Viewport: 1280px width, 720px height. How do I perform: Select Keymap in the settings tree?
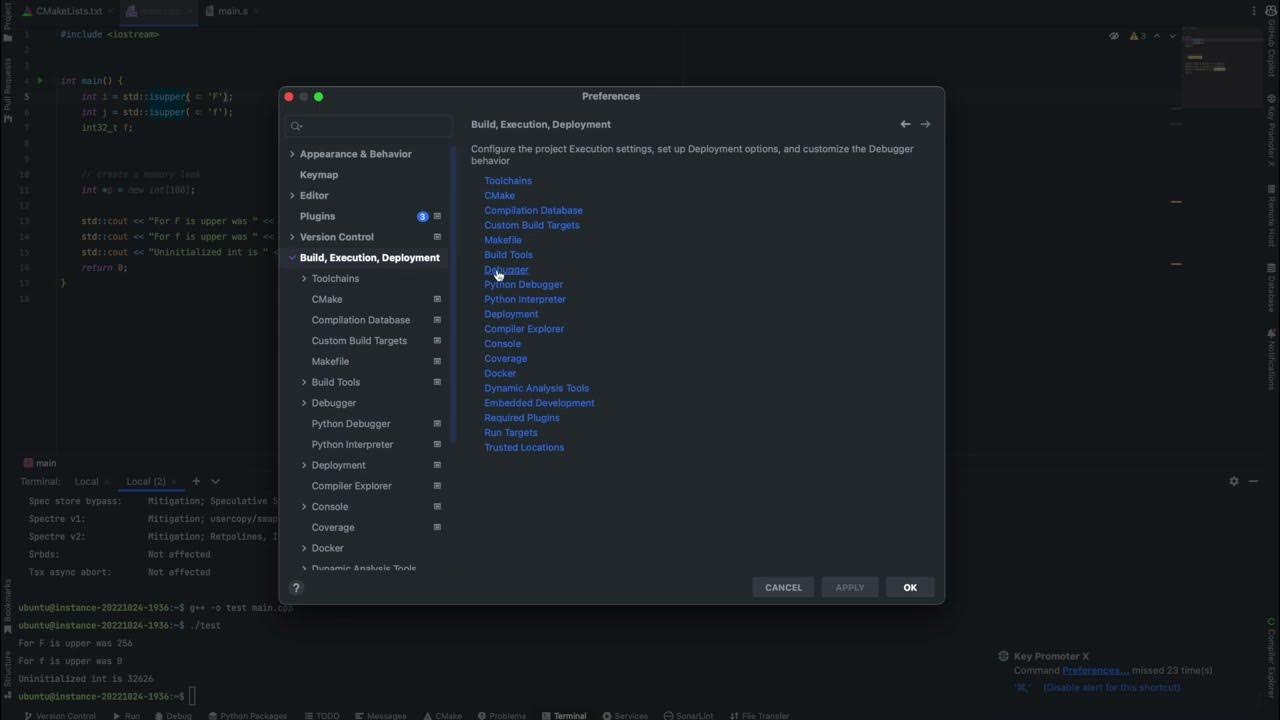tap(319, 175)
